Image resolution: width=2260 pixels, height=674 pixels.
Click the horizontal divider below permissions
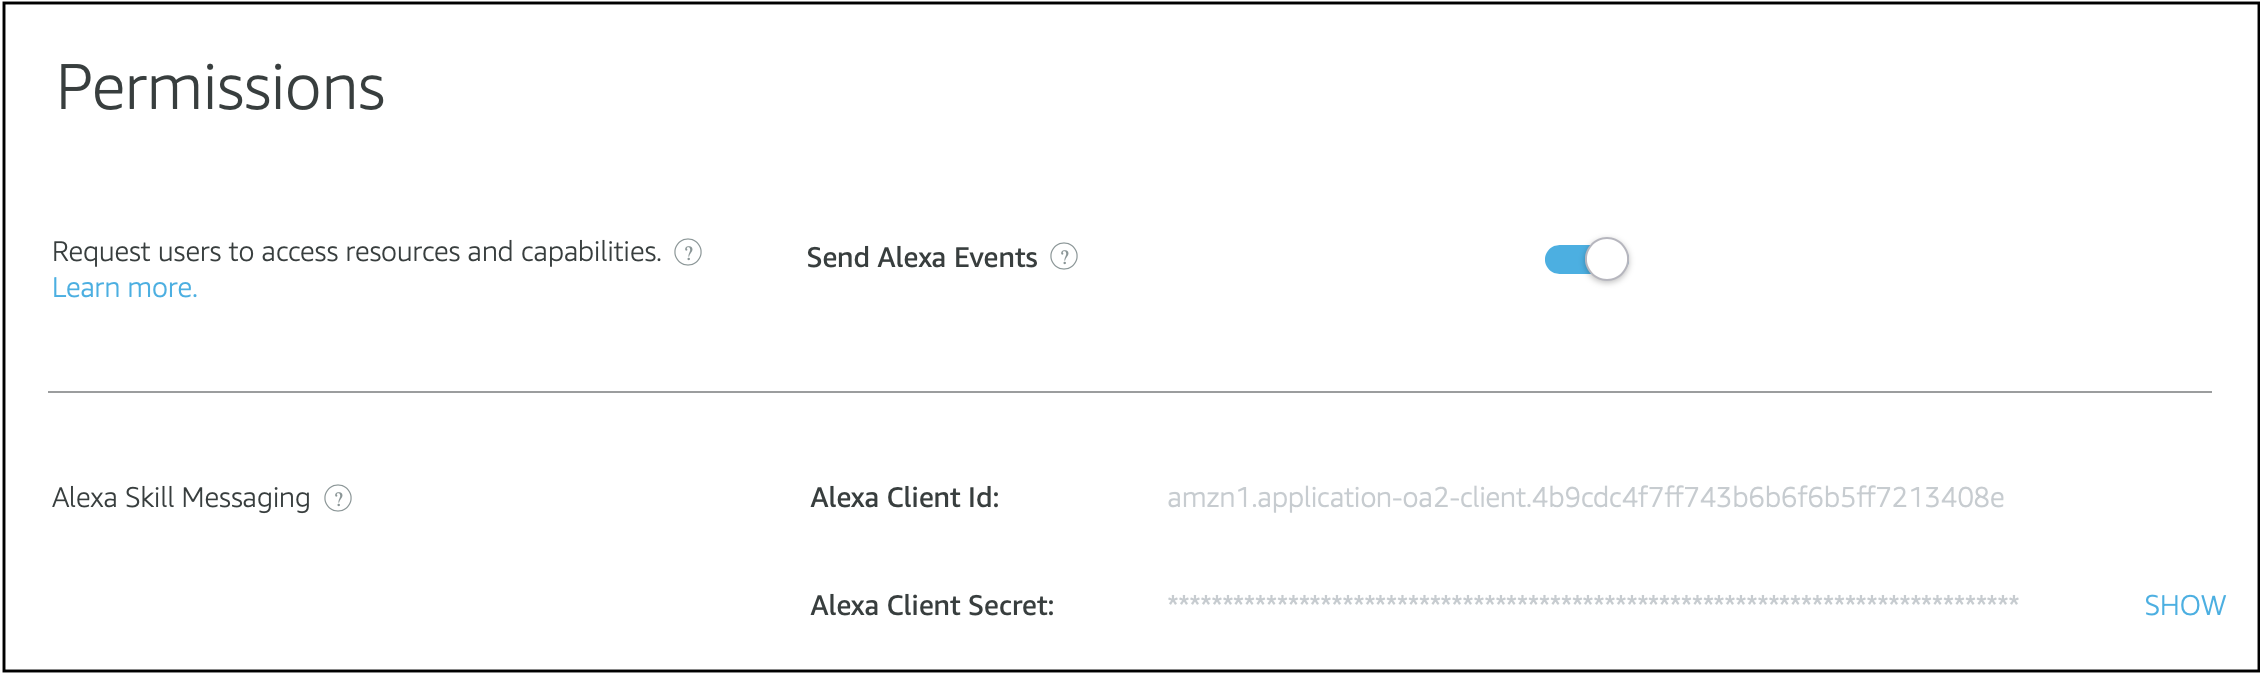(1130, 392)
